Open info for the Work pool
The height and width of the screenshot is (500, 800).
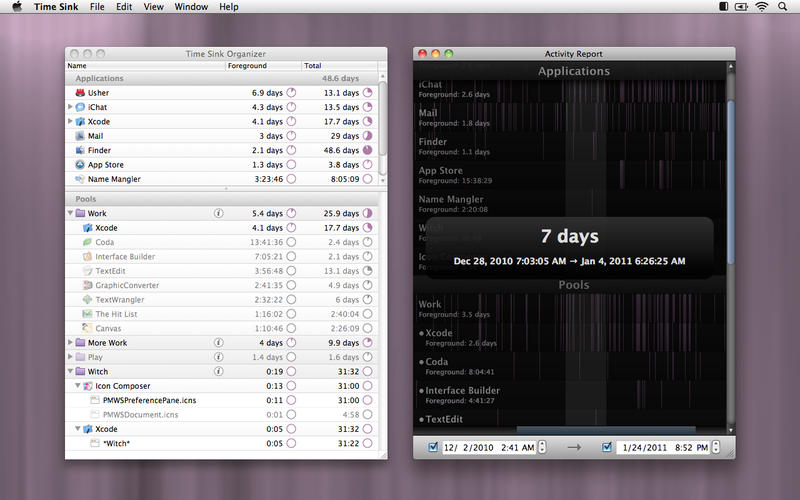coord(218,213)
